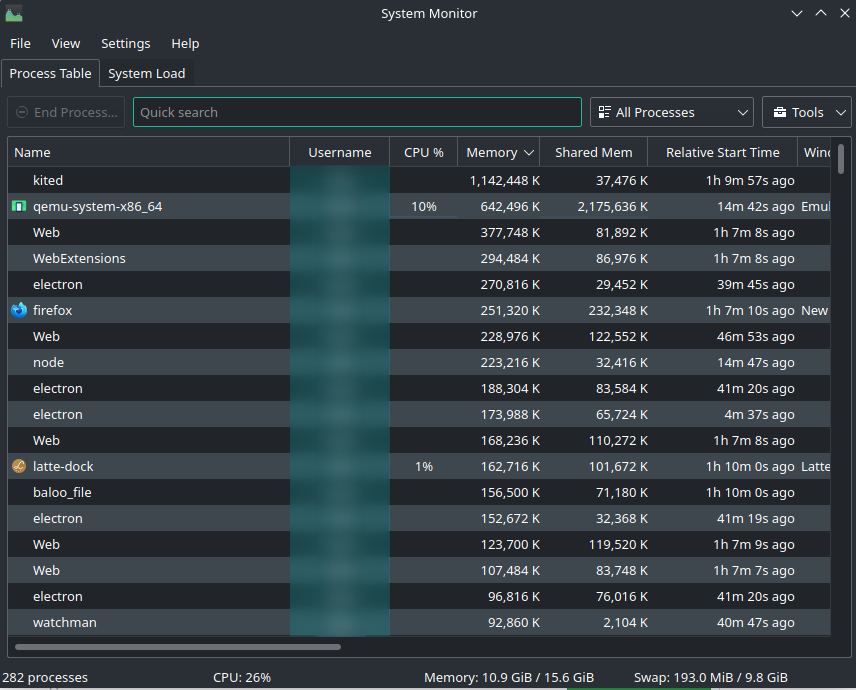Click the 1% CPU value for latte-dock
This screenshot has height=690, width=856.
pyautogui.click(x=424, y=466)
